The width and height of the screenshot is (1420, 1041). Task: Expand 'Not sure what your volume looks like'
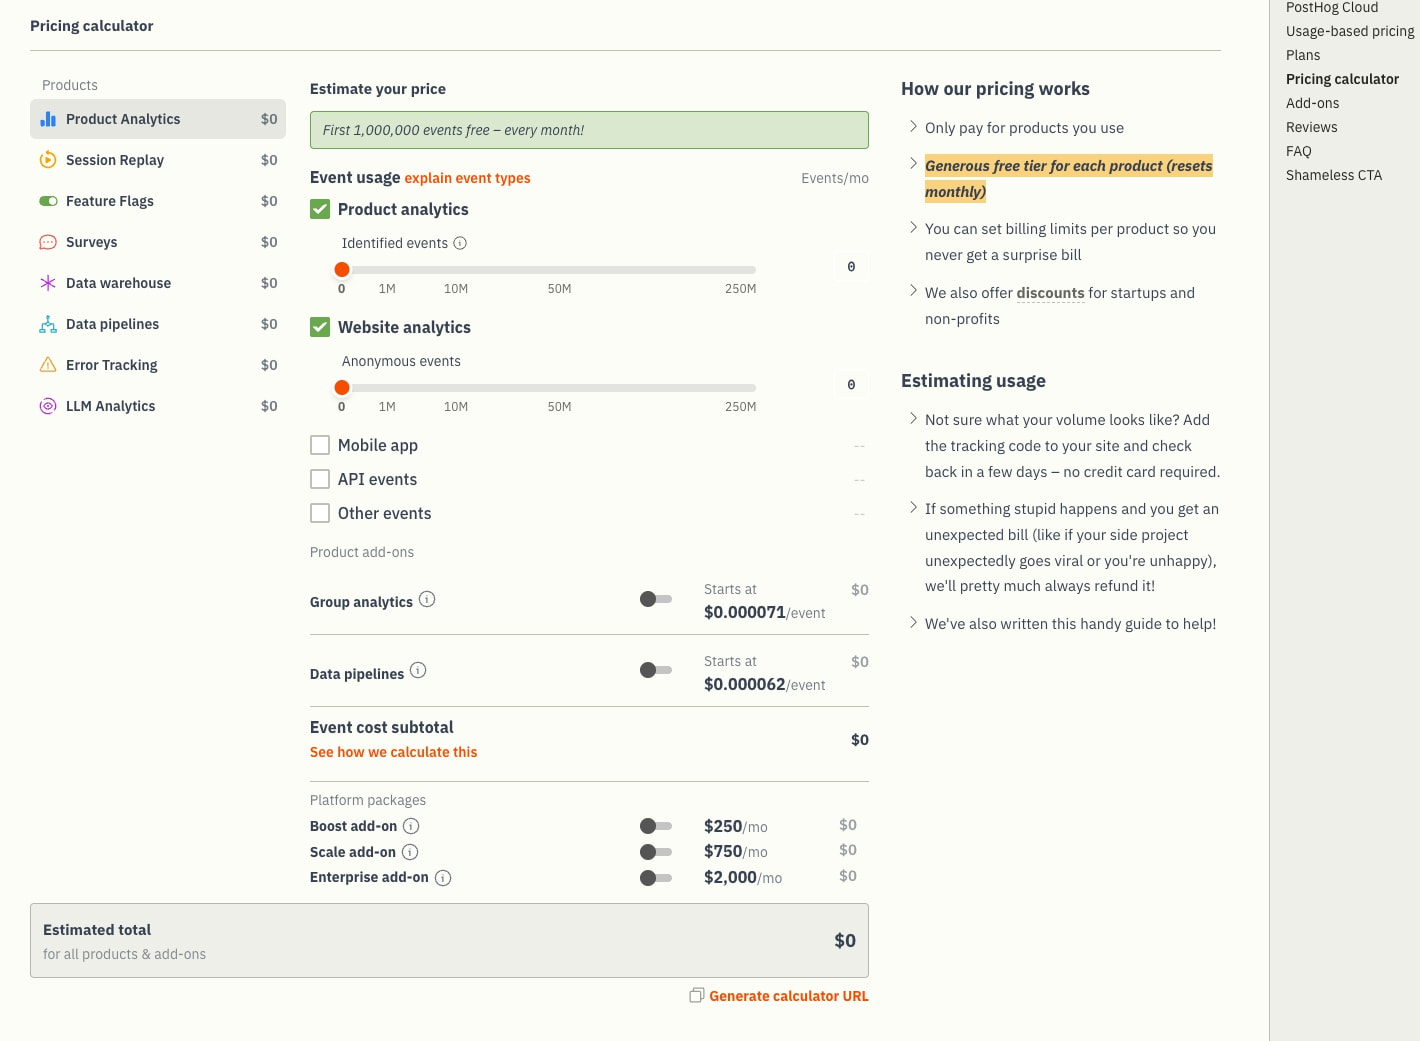coord(913,418)
